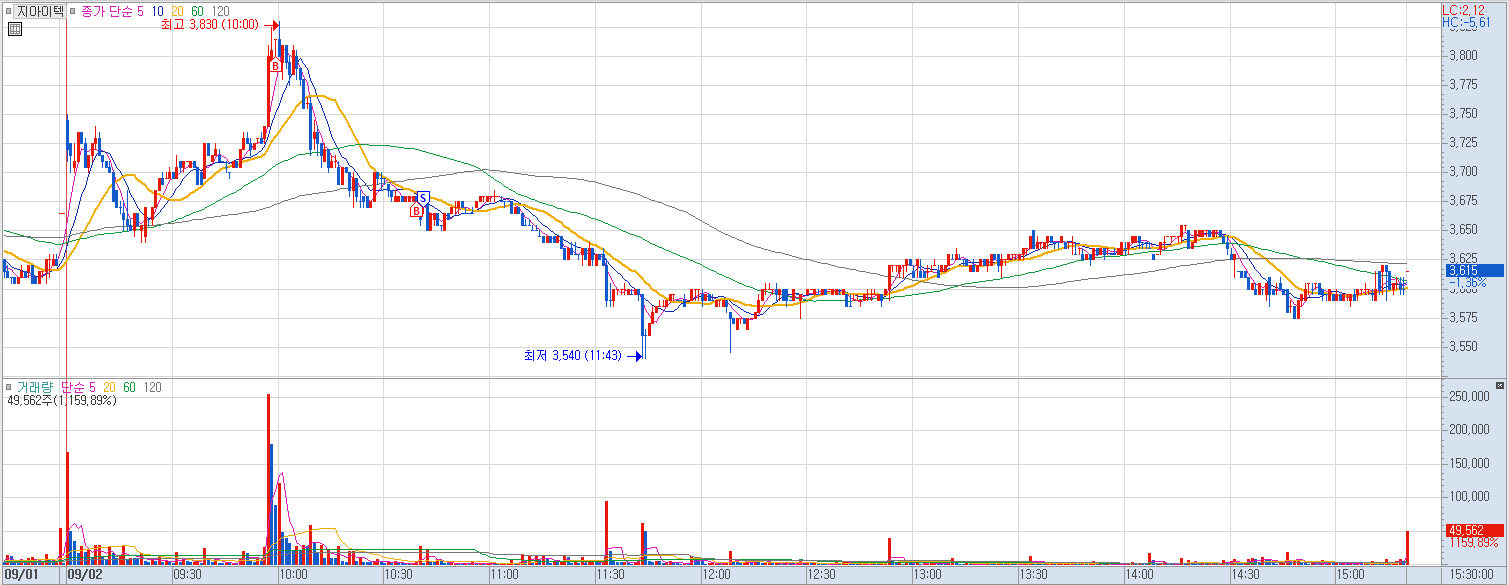
Task: Click the 11:30 time axis label
Action: click(x=610, y=575)
